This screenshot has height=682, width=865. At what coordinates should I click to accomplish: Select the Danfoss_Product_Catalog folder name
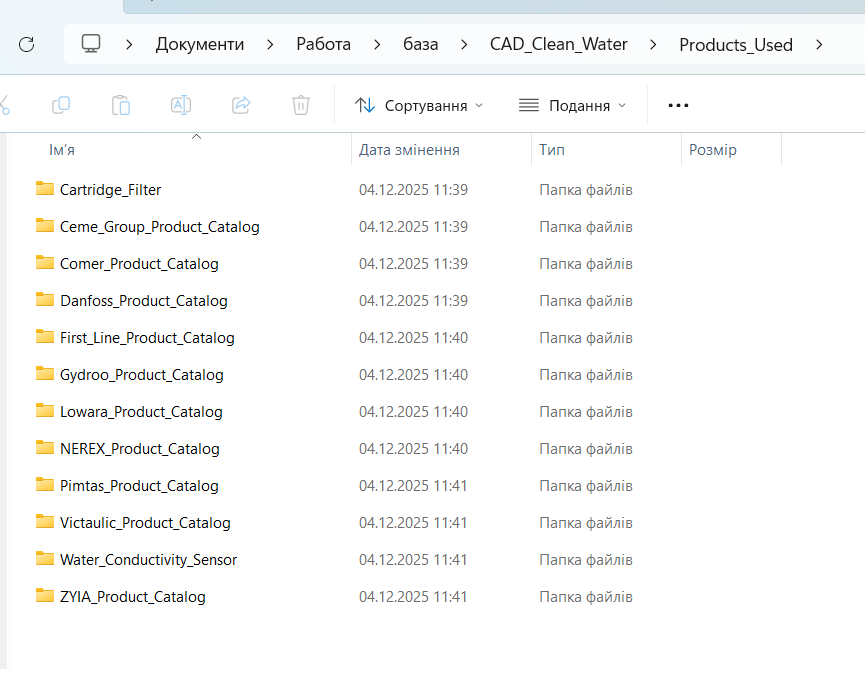tap(143, 301)
